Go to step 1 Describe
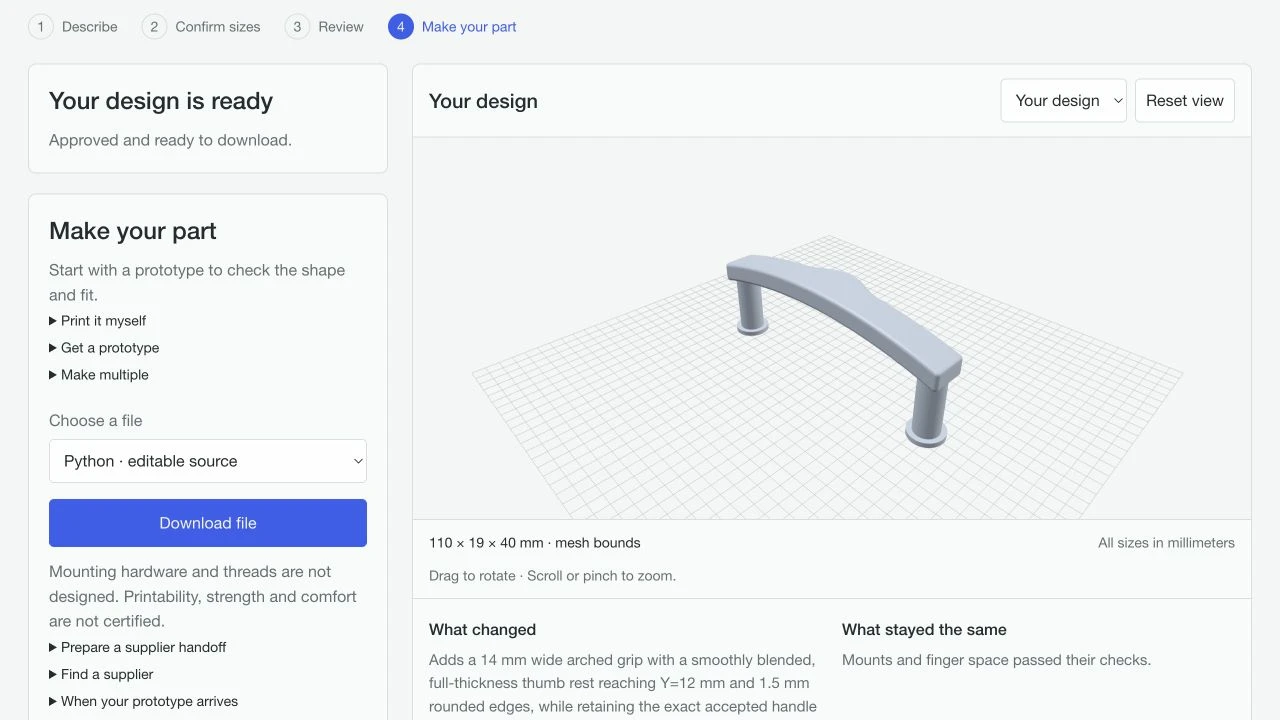 point(73,27)
